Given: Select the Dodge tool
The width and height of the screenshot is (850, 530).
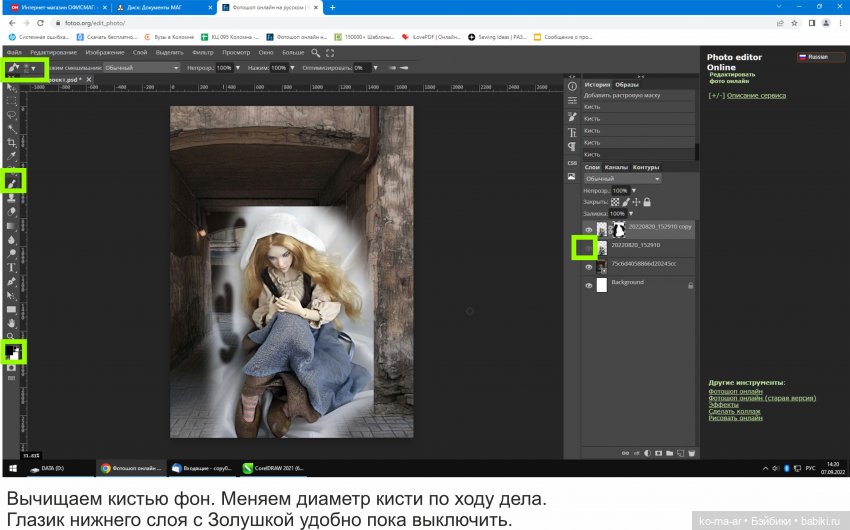Looking at the screenshot, I should pos(11,254).
